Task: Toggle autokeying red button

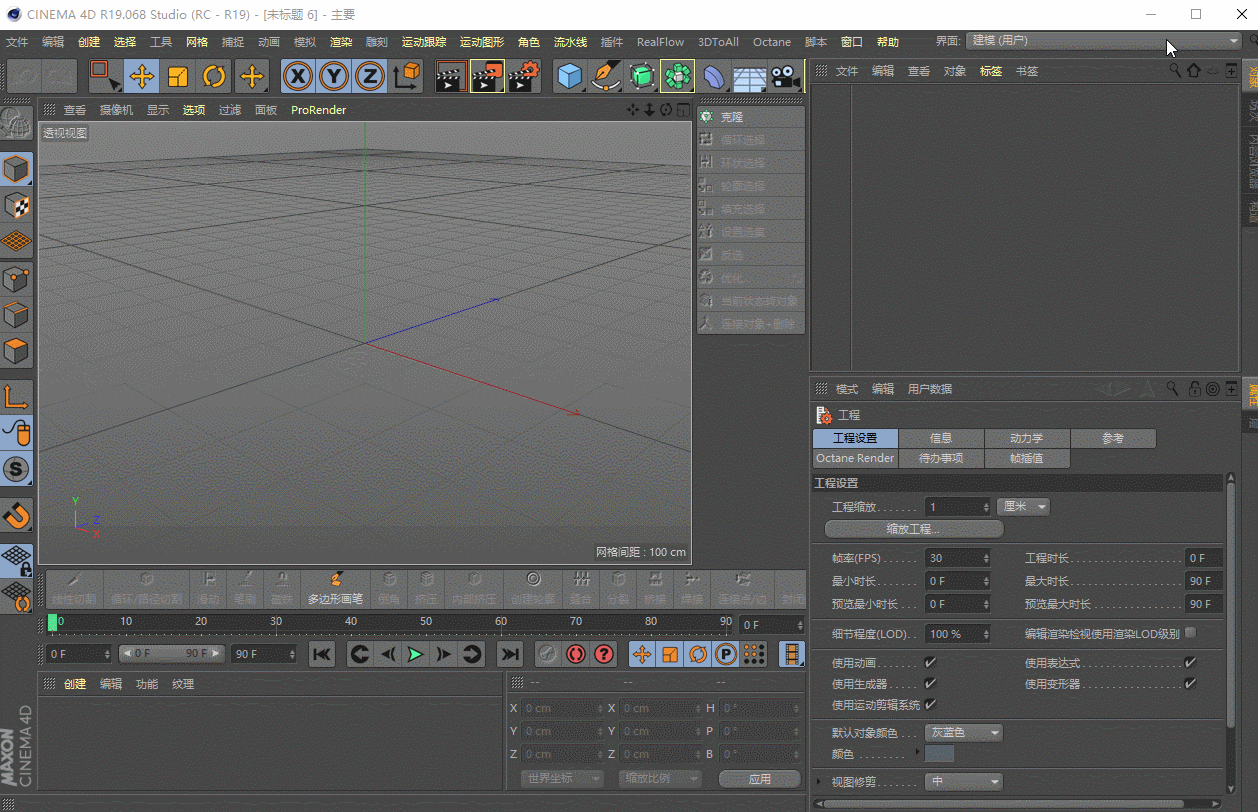Action: click(x=575, y=654)
